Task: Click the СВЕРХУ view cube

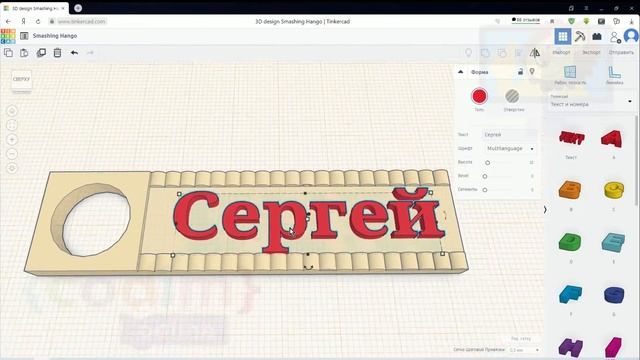Action: tap(21, 80)
